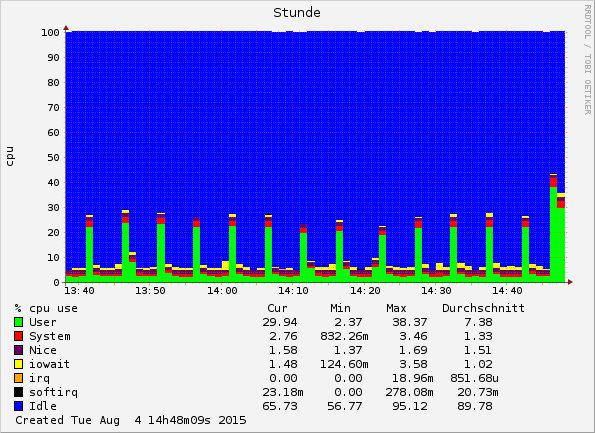The width and height of the screenshot is (595, 433).
Task: Click User current value 29.94
Action: pyautogui.click(x=280, y=322)
